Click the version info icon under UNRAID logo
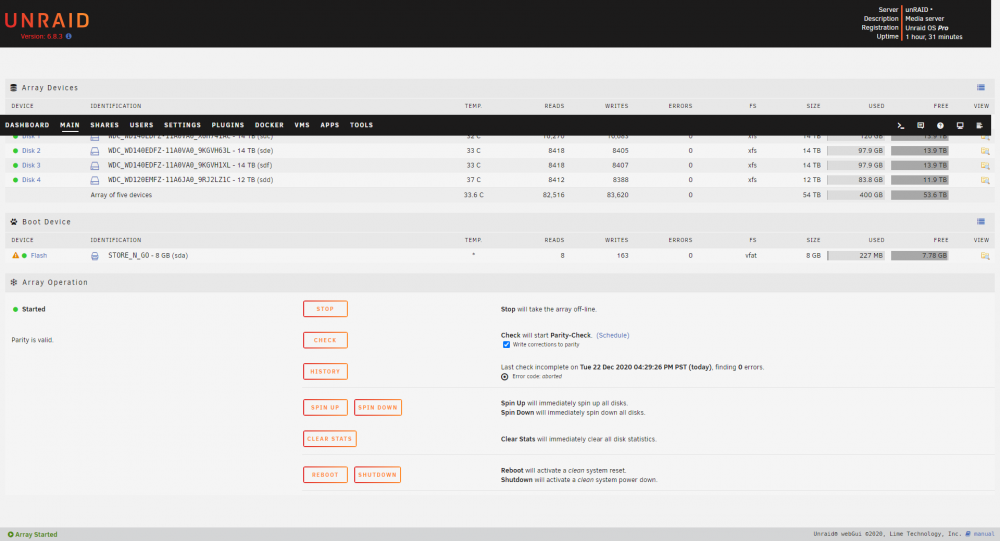This screenshot has height=541, width=1000. coord(68,36)
